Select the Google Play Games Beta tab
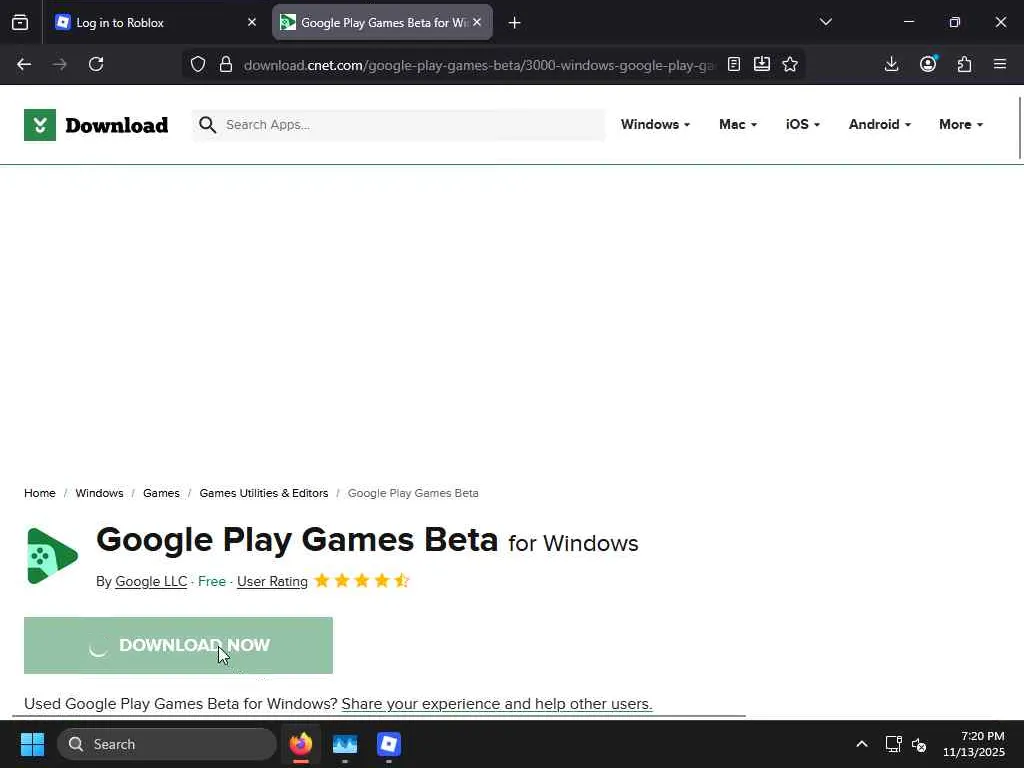 point(382,22)
